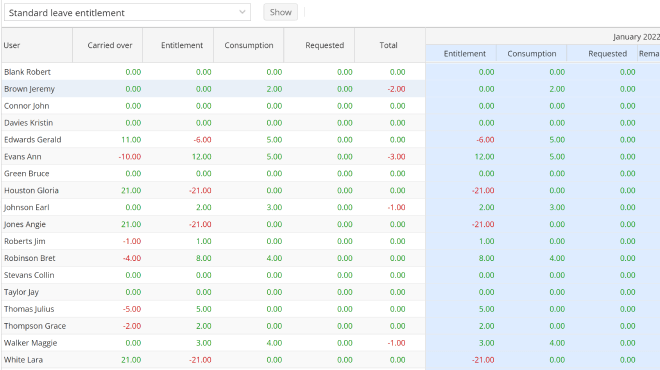Select user Roberts Jim

click(24, 241)
